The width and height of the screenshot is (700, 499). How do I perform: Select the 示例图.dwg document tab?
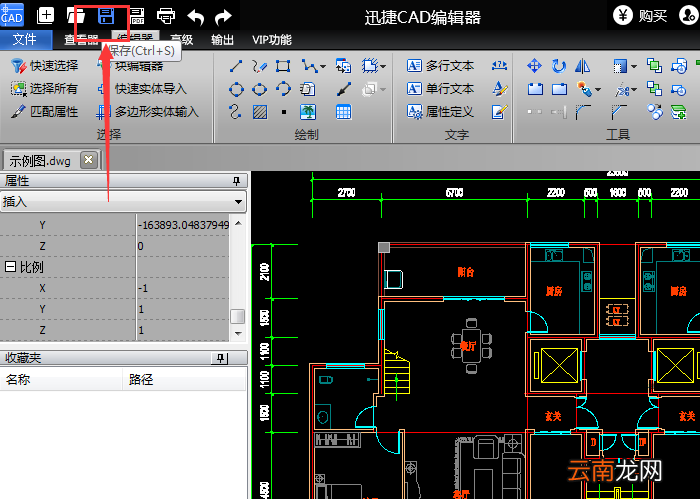pos(40,161)
